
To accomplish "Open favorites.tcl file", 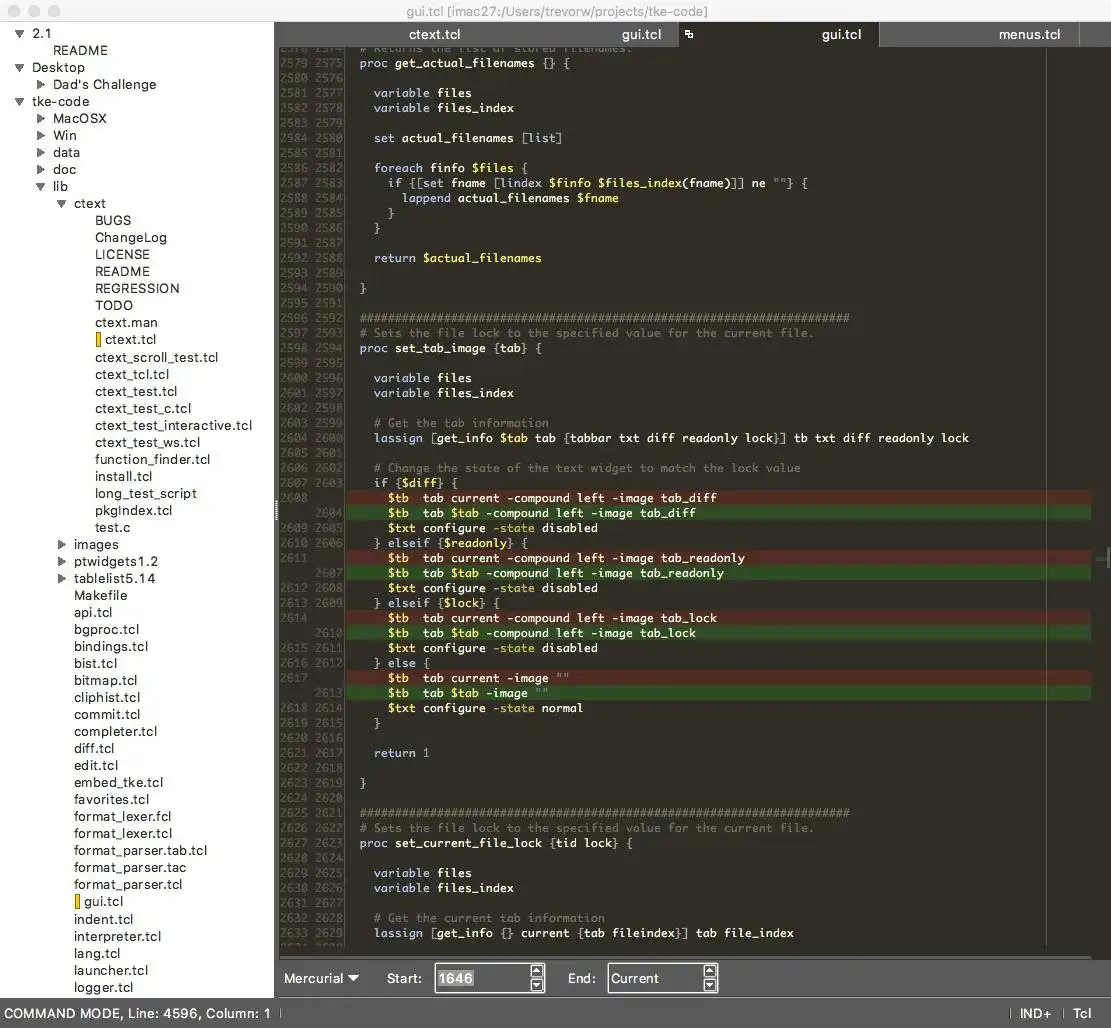I will 111,799.
